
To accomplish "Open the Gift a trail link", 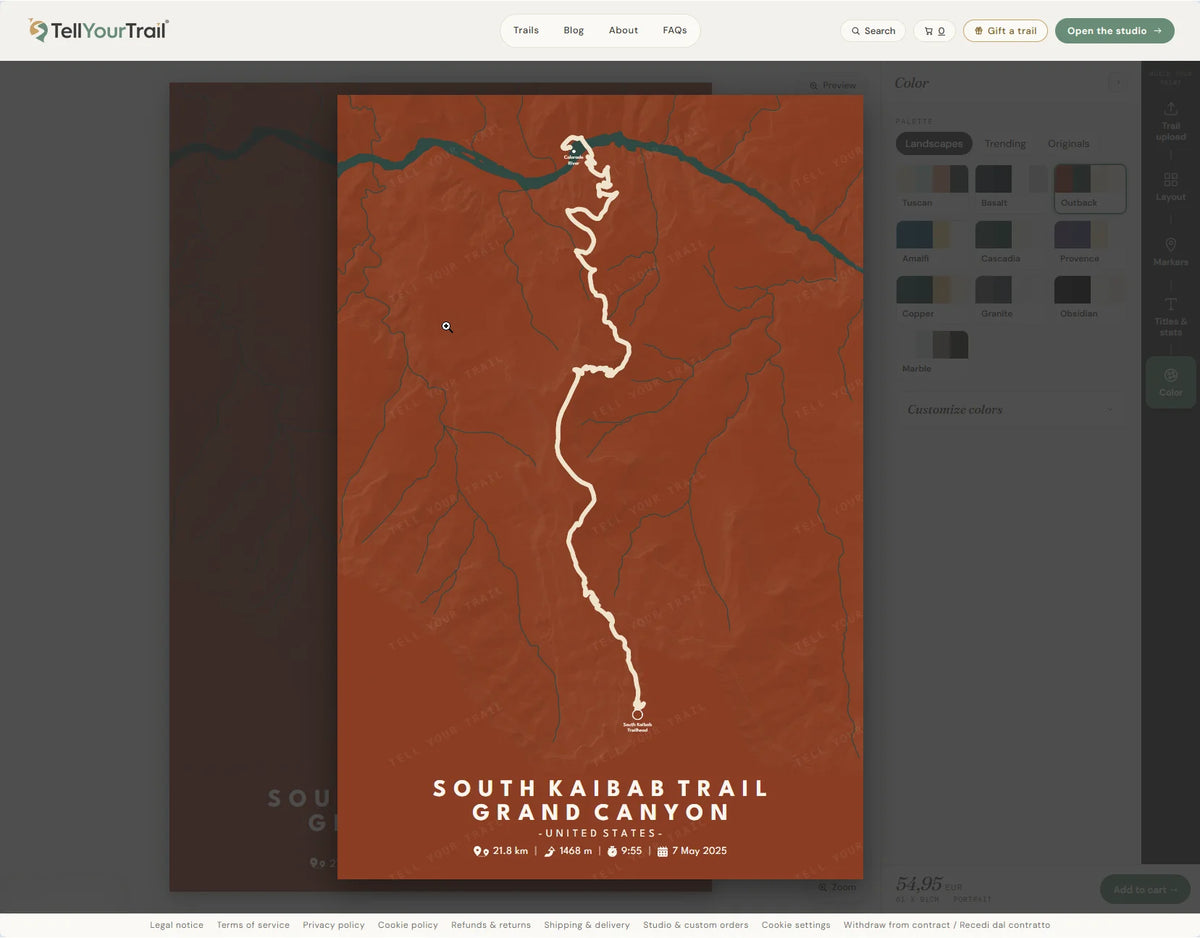I will (1005, 31).
